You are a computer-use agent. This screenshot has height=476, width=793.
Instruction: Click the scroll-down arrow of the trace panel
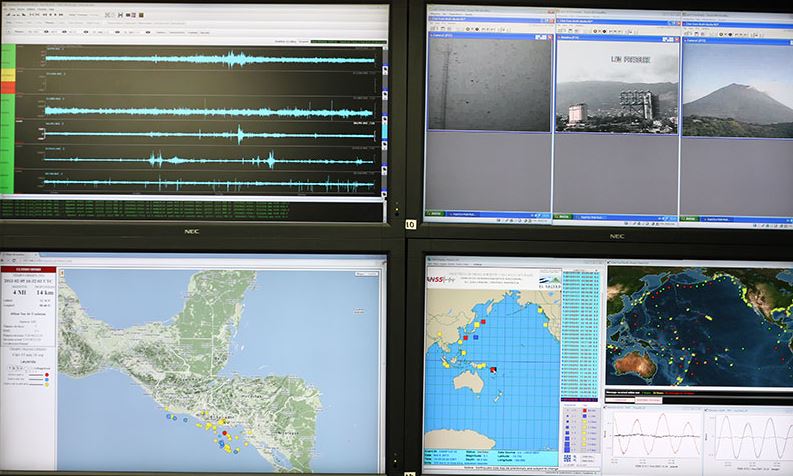point(384,194)
